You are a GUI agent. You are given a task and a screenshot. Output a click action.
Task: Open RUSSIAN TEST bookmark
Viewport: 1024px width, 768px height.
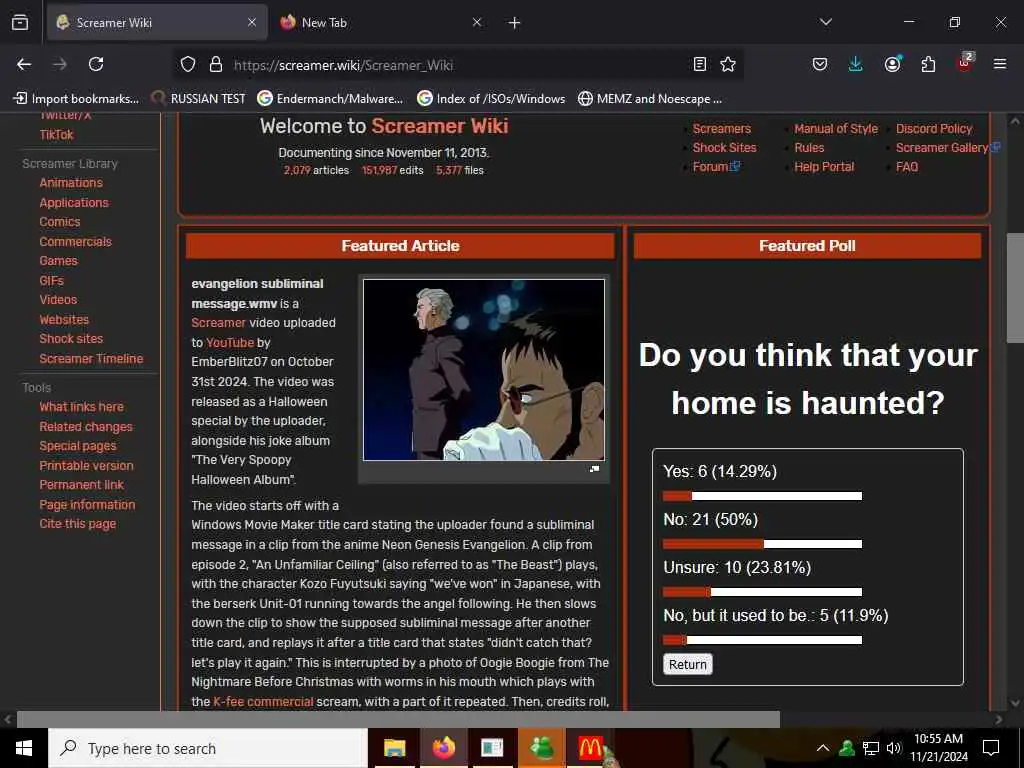198,99
